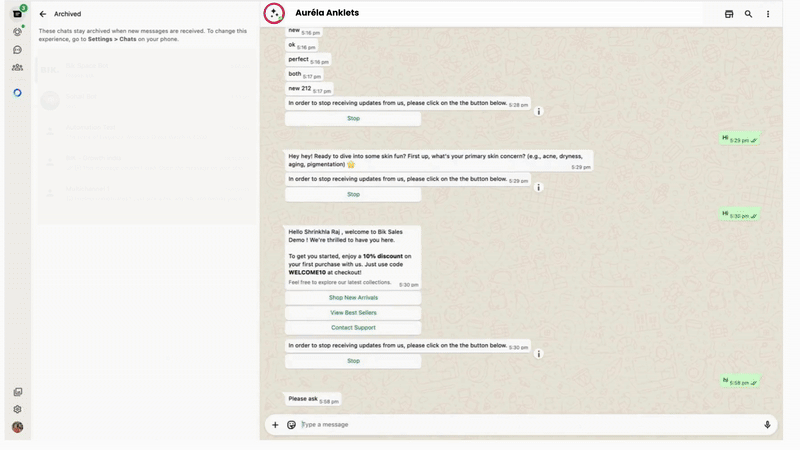Open the profile picture in the sidebar

coord(17,427)
